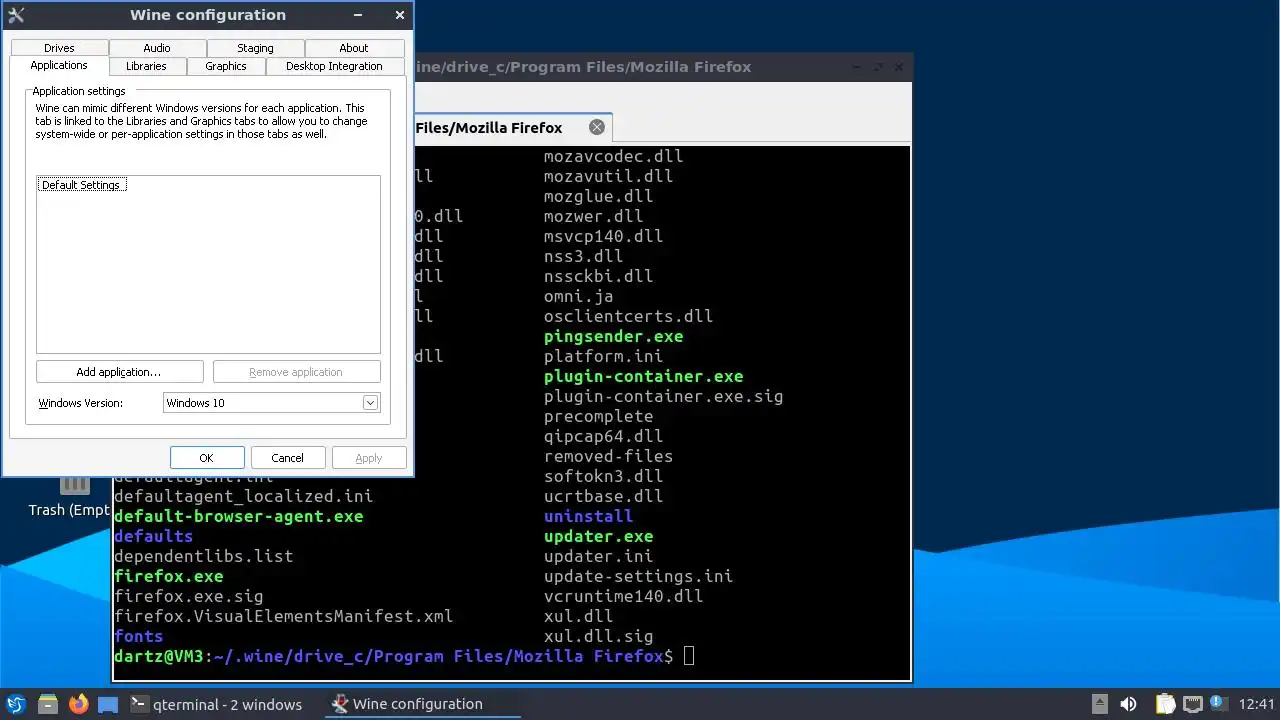The image size is (1280, 720).
Task: Click the defaults directory name
Action: coord(154,536)
